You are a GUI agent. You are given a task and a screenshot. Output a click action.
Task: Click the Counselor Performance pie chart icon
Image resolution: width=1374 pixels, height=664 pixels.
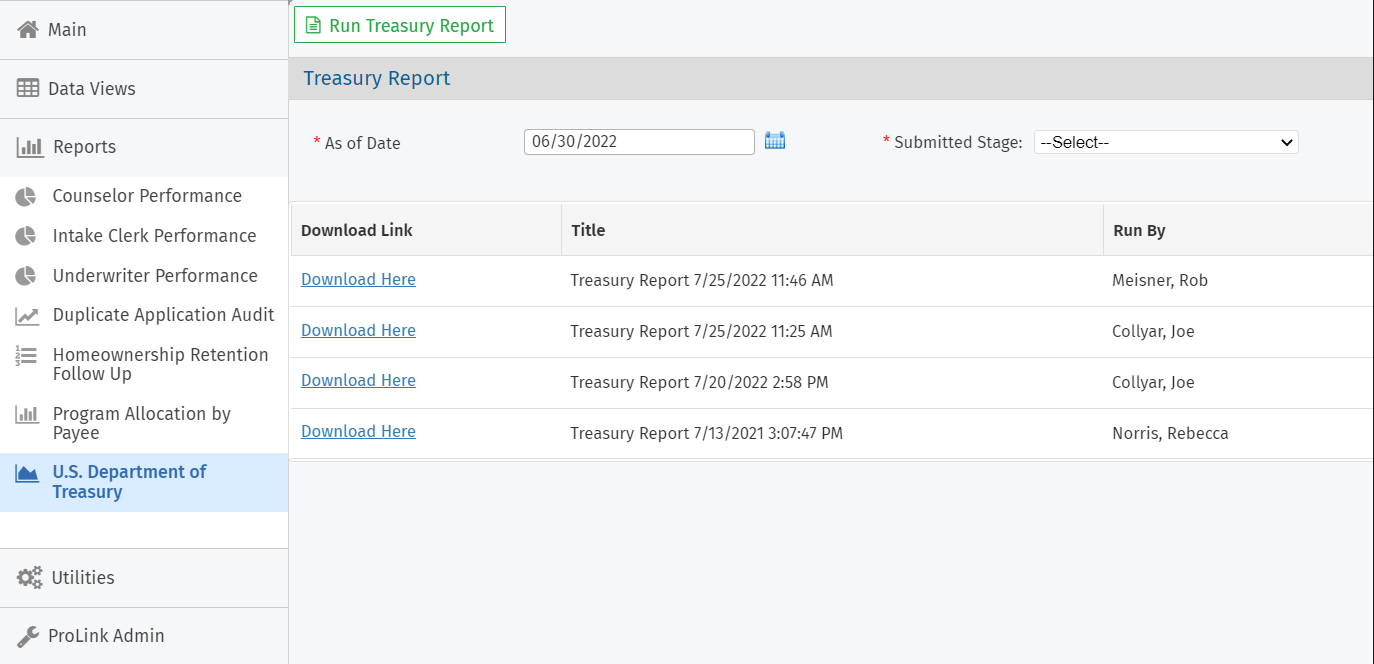(31, 196)
